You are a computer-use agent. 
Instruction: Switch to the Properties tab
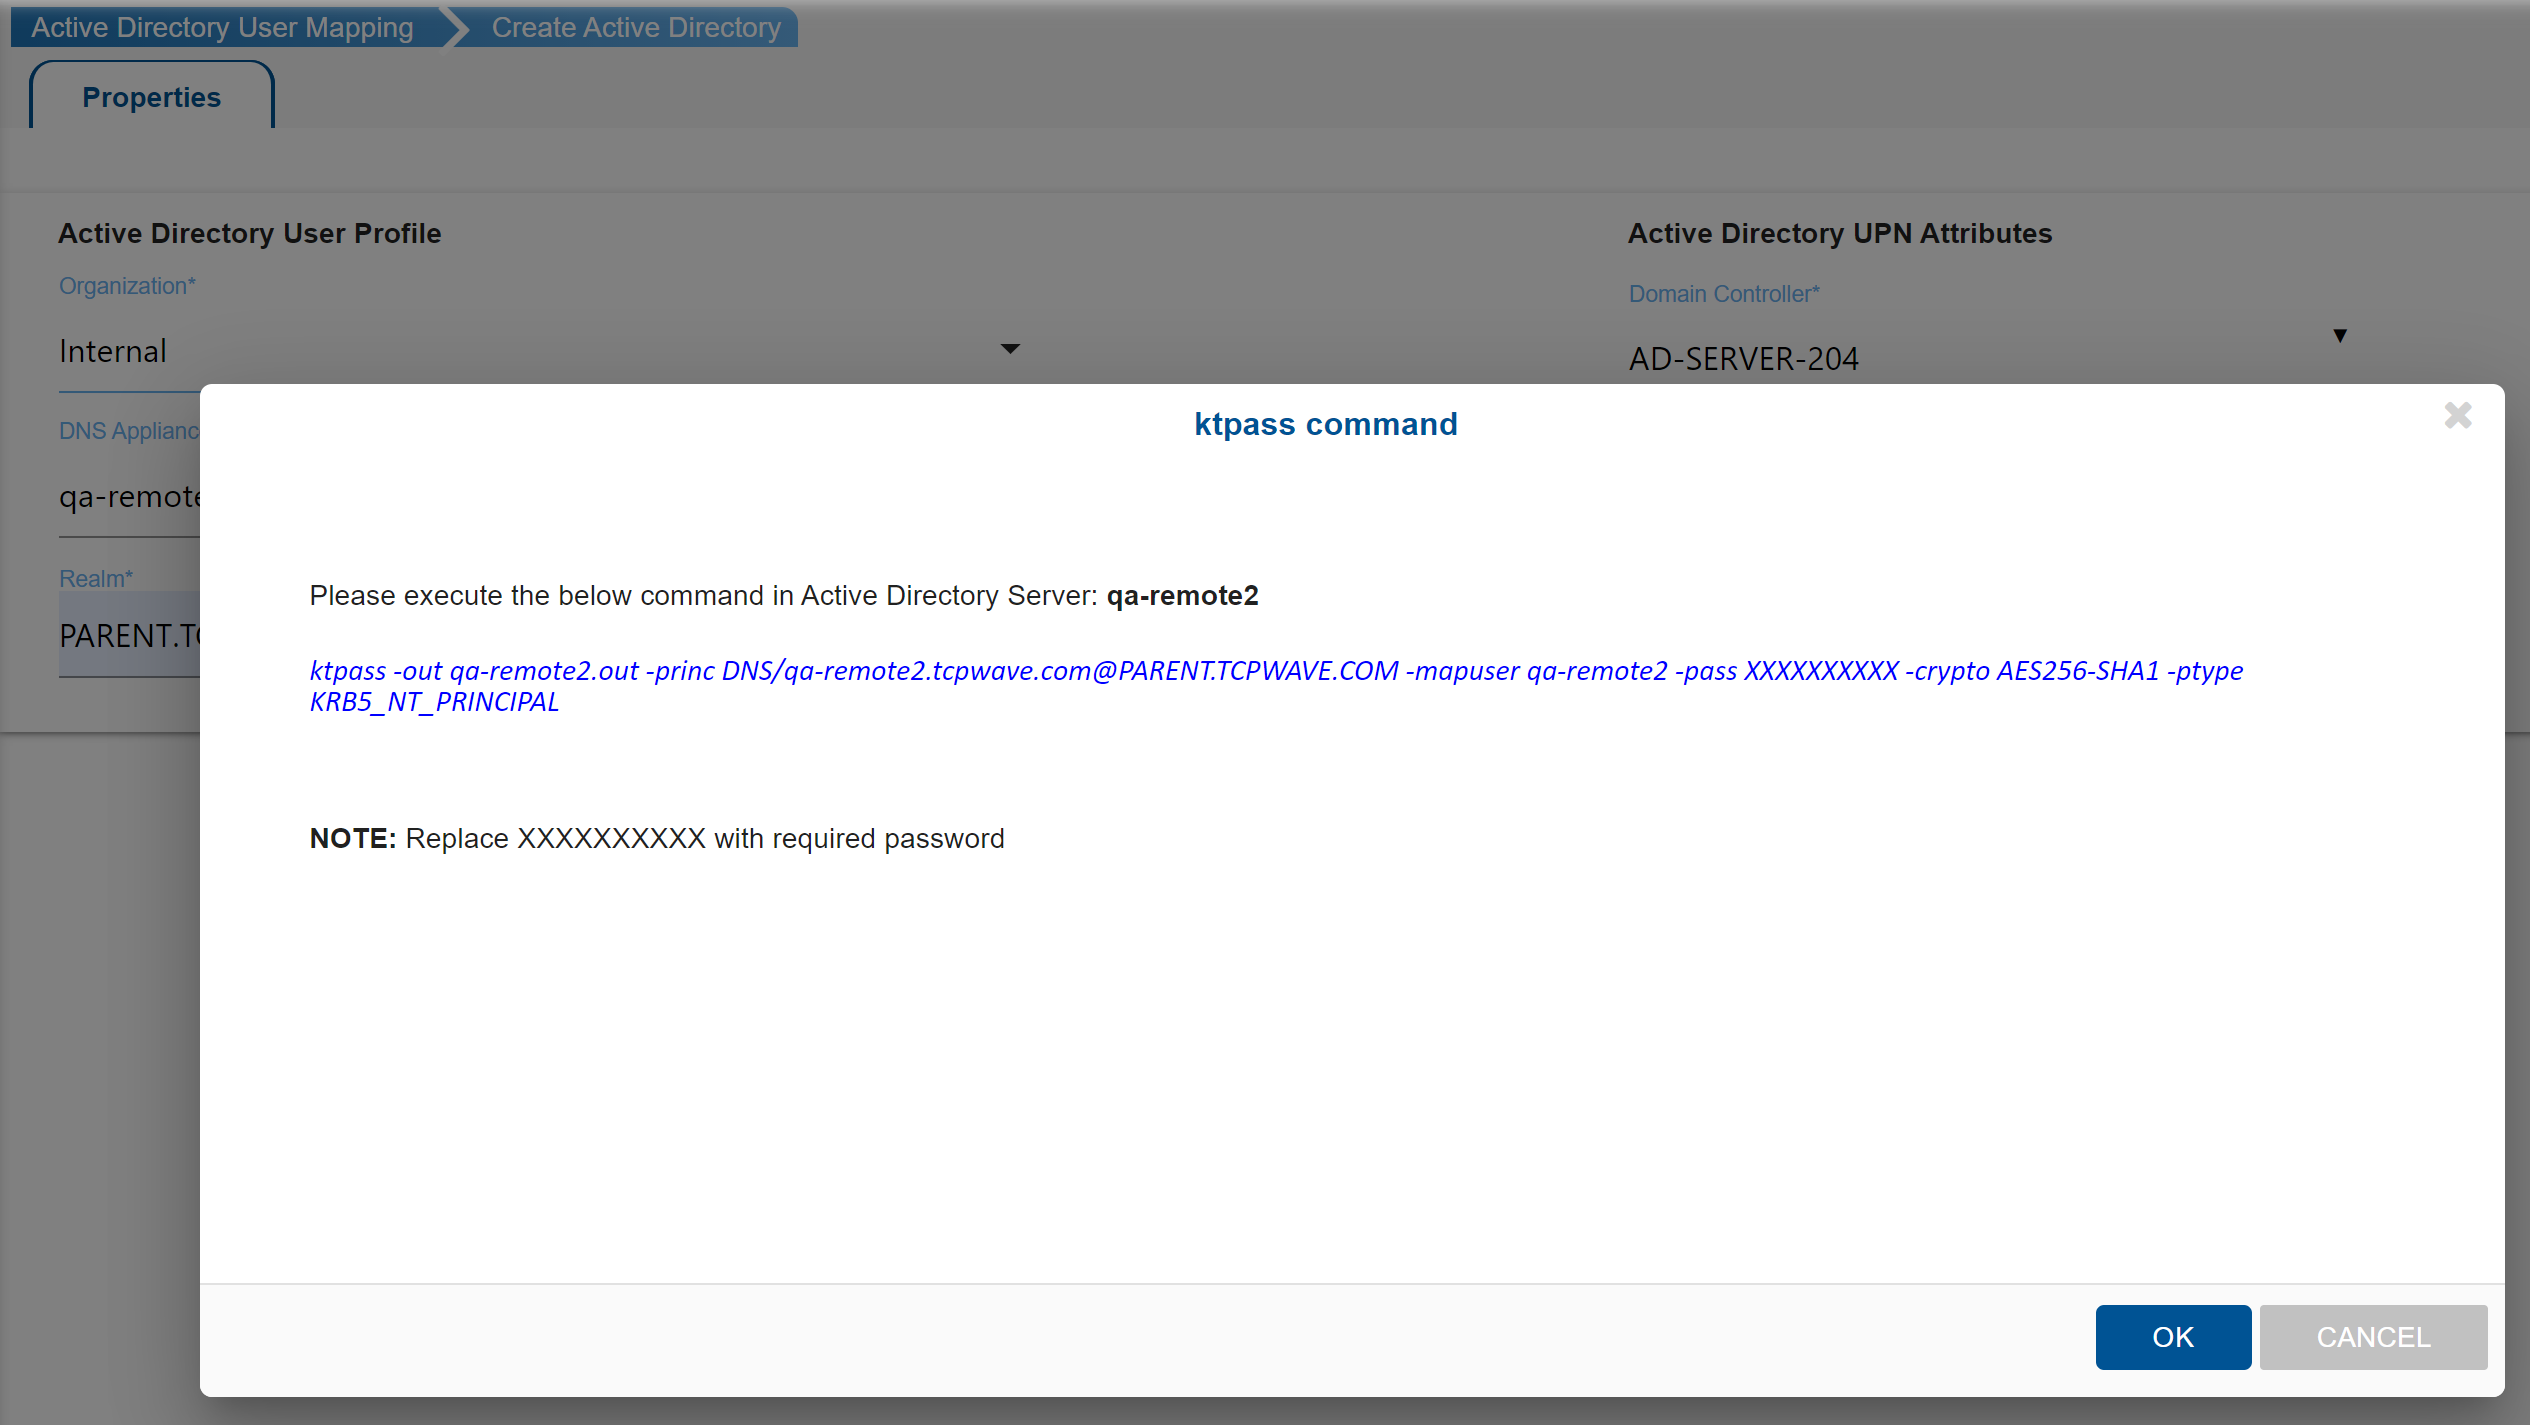coord(152,97)
